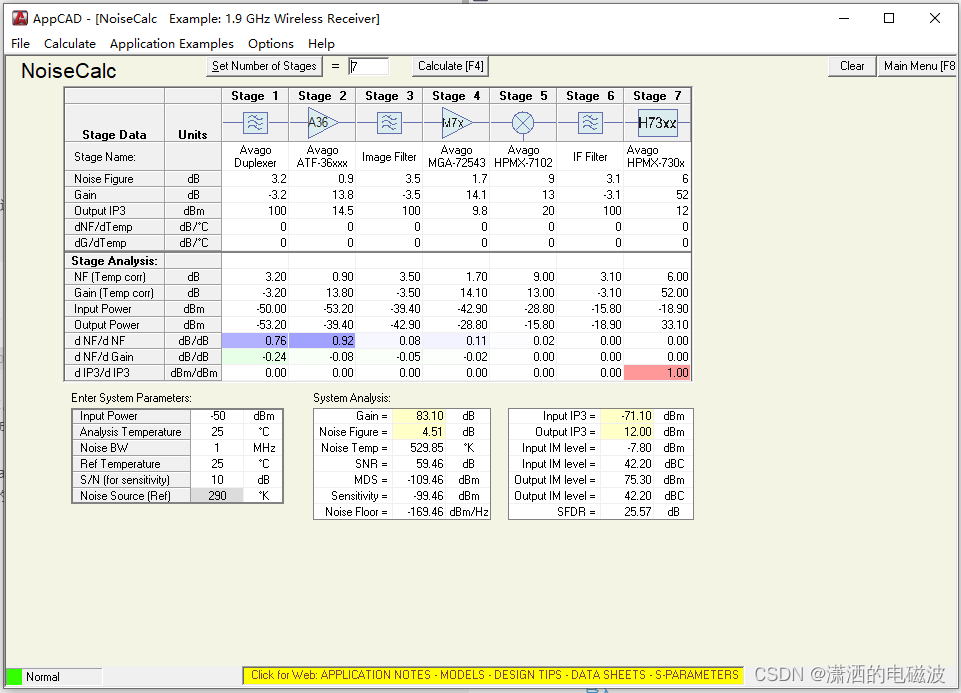This screenshot has width=961, height=693.
Task: Click the red d IP3 Stage 7 cell
Action: 657,373
